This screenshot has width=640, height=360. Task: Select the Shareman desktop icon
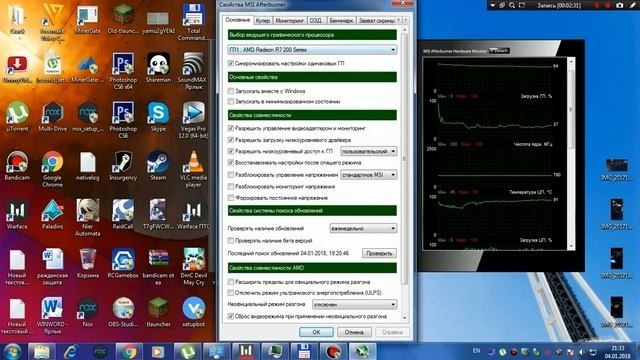point(158,68)
